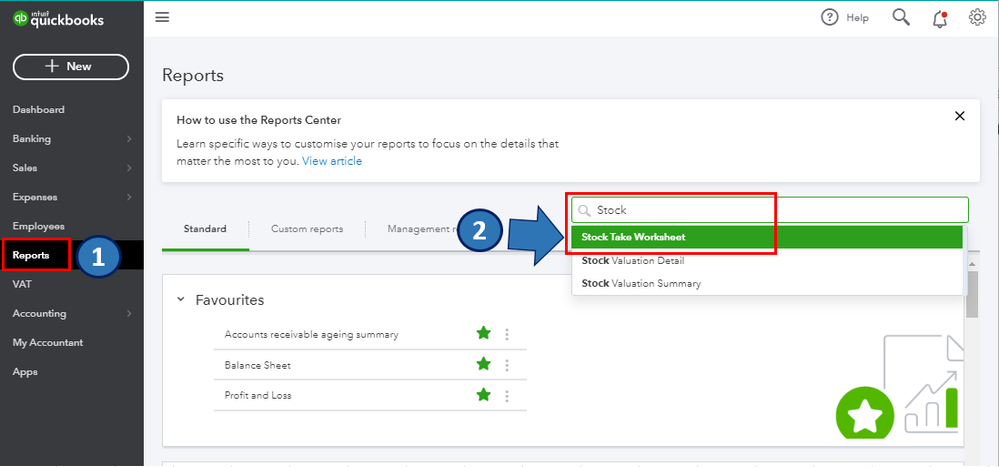Open more options for Profit and Loss
Image resolution: width=999 pixels, height=467 pixels.
(x=507, y=395)
